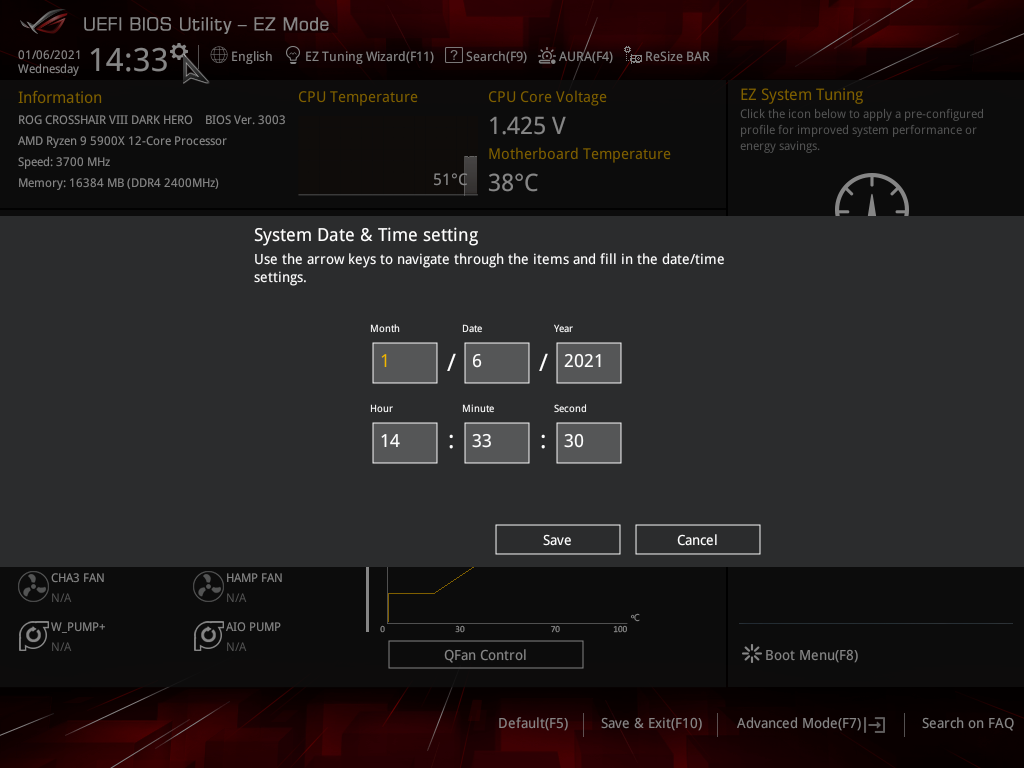Click the settings gear next to the clock
Image resolution: width=1024 pixels, height=768 pixels.
coord(179,52)
